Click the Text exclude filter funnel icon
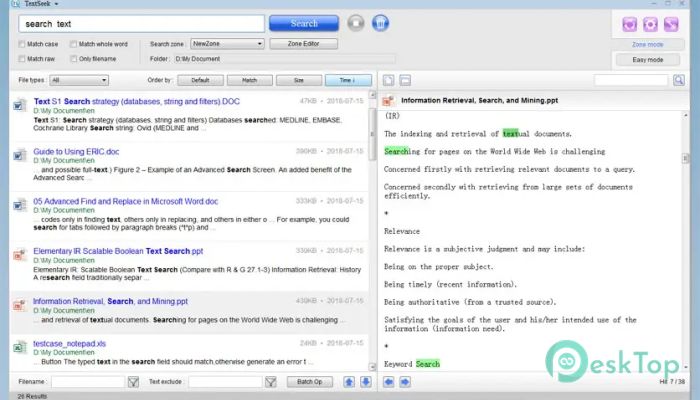Screen dimensions: 700x400 point(270,381)
